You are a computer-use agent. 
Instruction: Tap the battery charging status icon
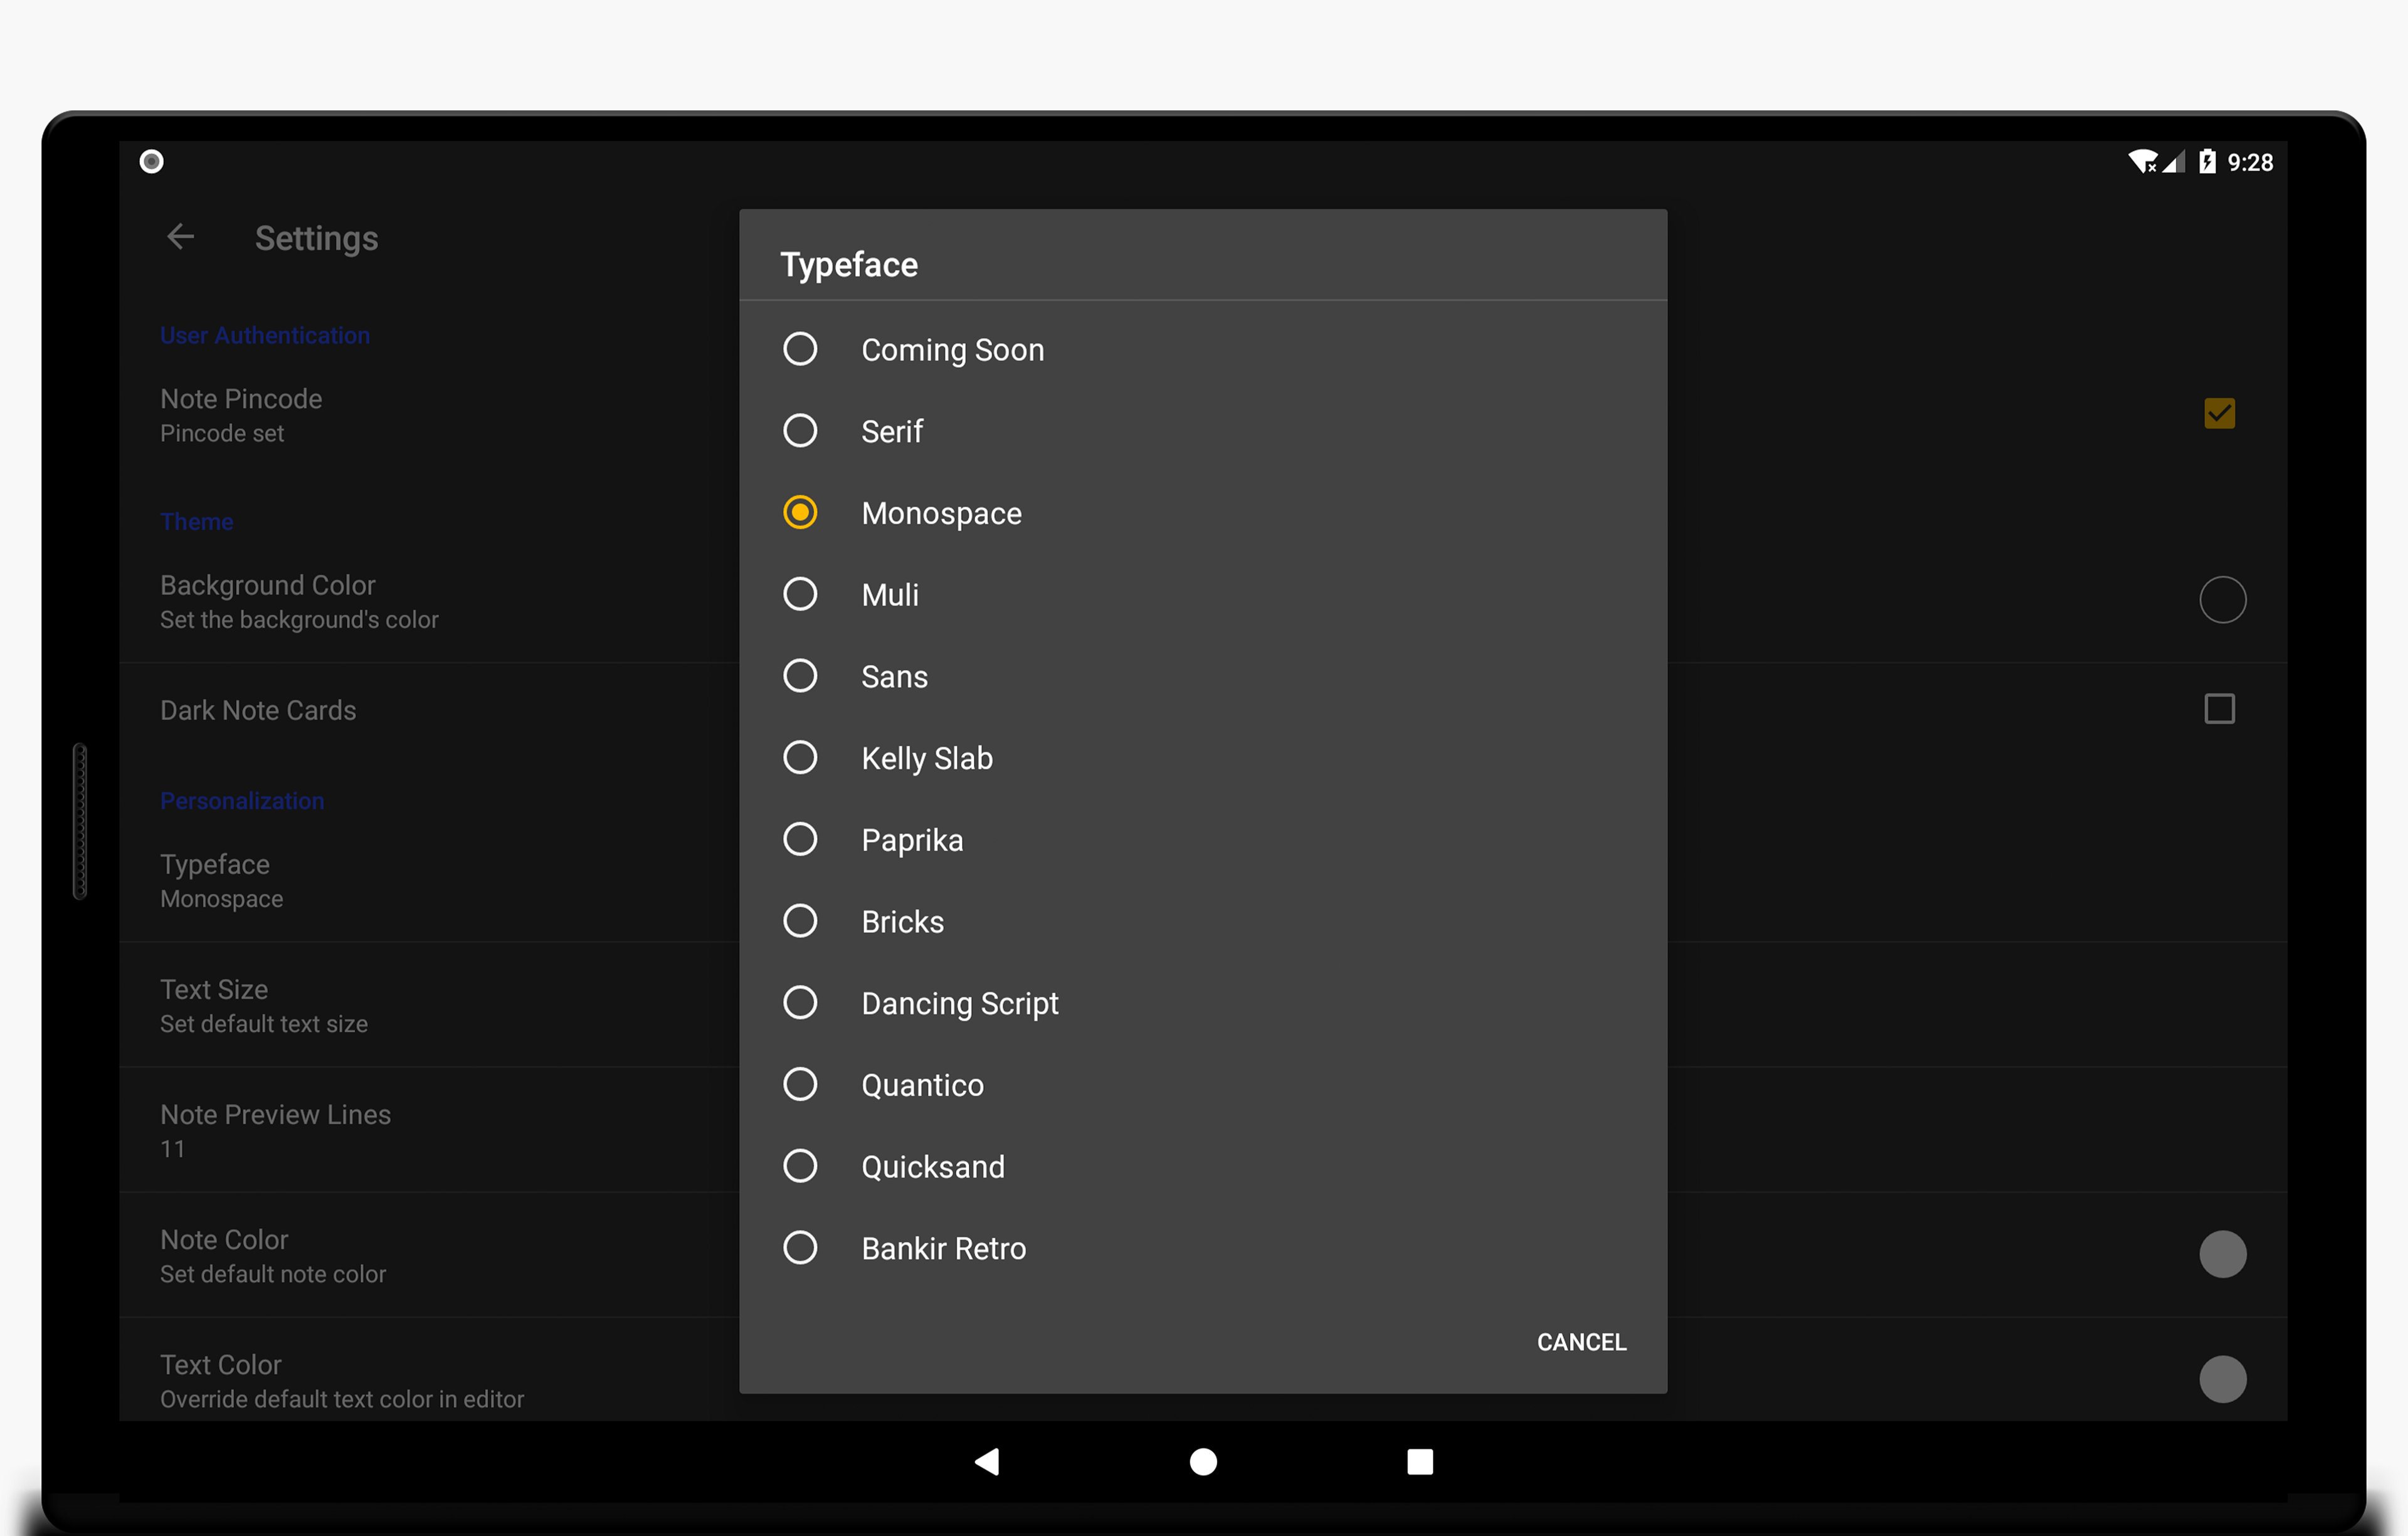point(2206,162)
